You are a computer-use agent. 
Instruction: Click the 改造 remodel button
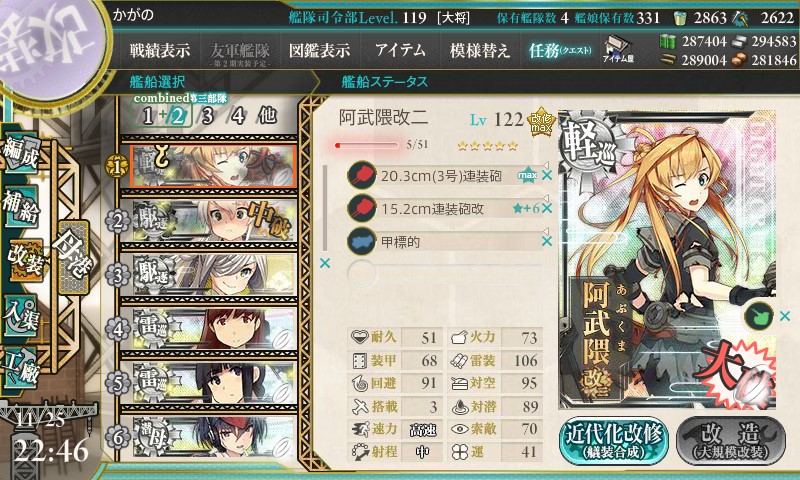(x=731, y=440)
